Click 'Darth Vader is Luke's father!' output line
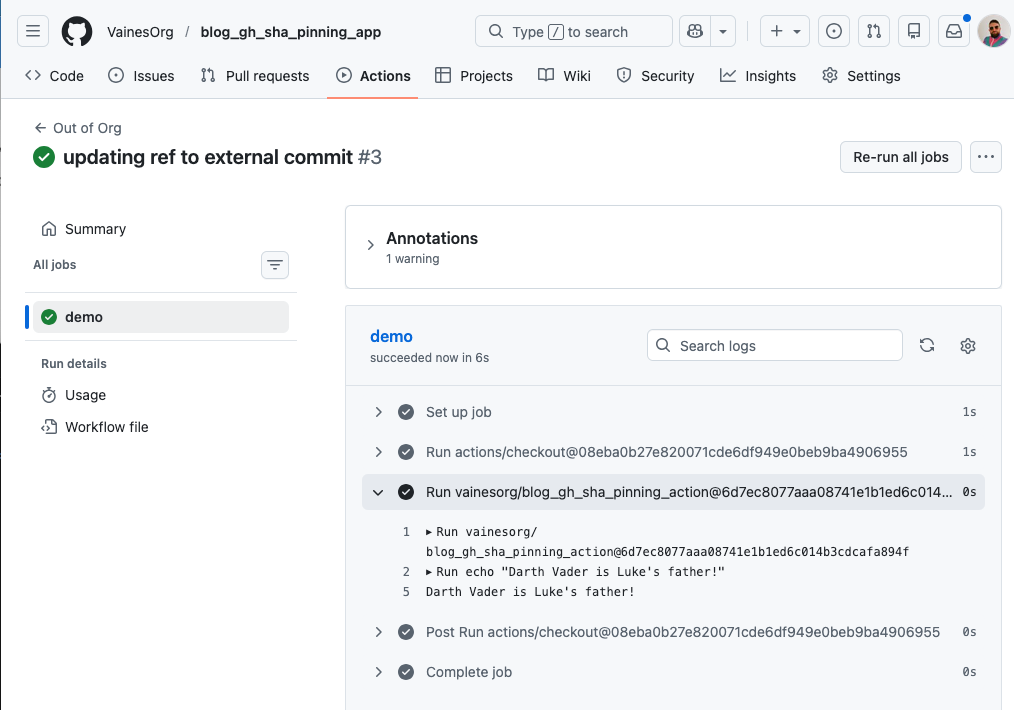 [530, 592]
